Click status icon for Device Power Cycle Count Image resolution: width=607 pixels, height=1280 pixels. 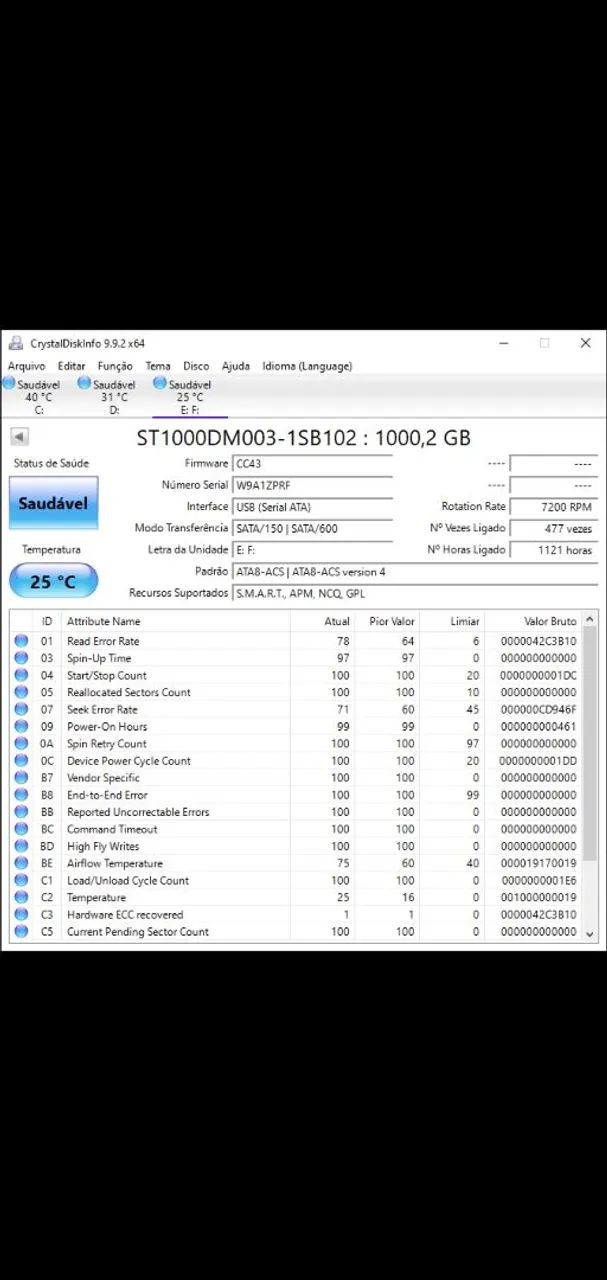21,760
